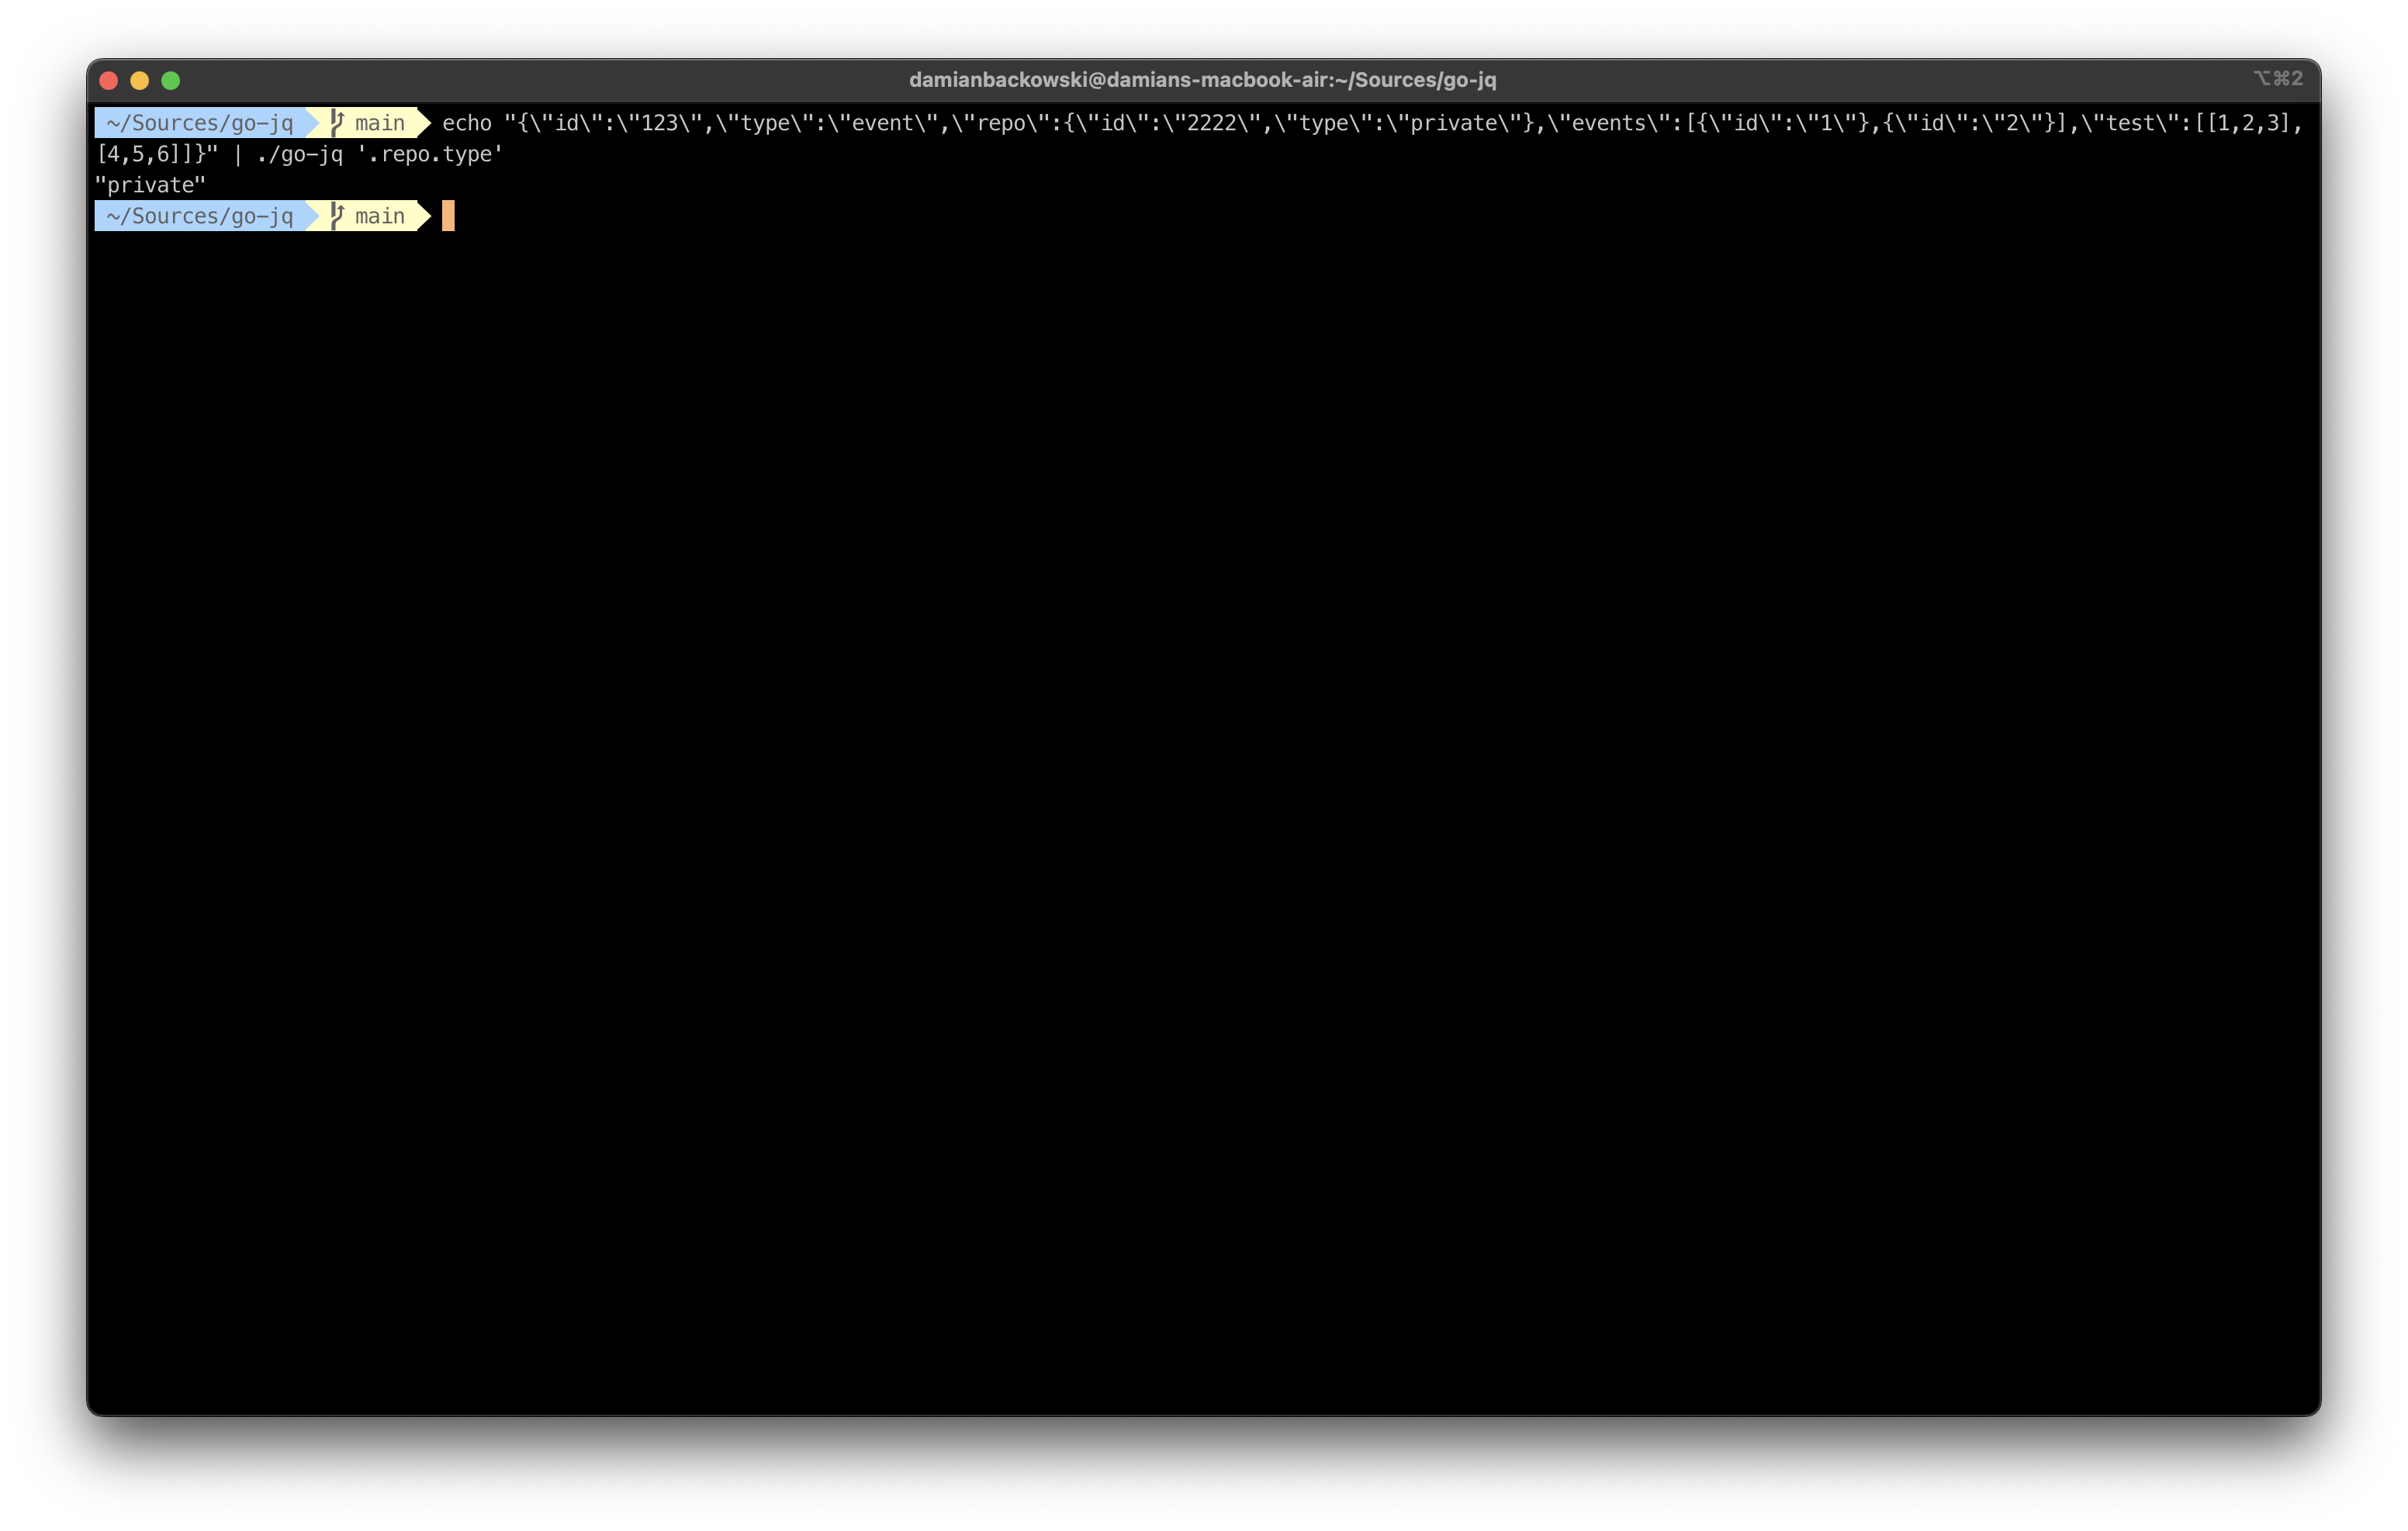Click the ./go-jq executable in the command

(x=299, y=154)
